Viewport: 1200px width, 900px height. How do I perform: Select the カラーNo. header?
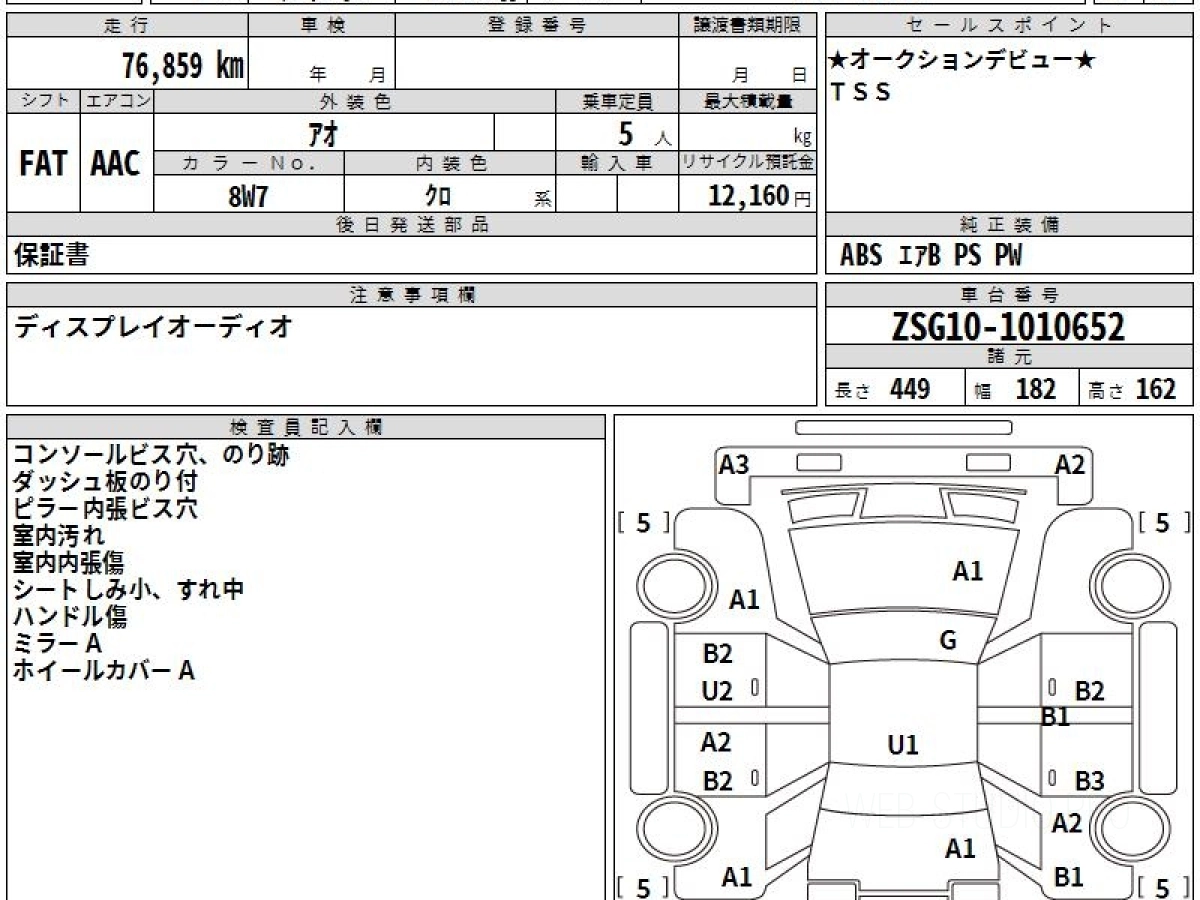pyautogui.click(x=249, y=163)
